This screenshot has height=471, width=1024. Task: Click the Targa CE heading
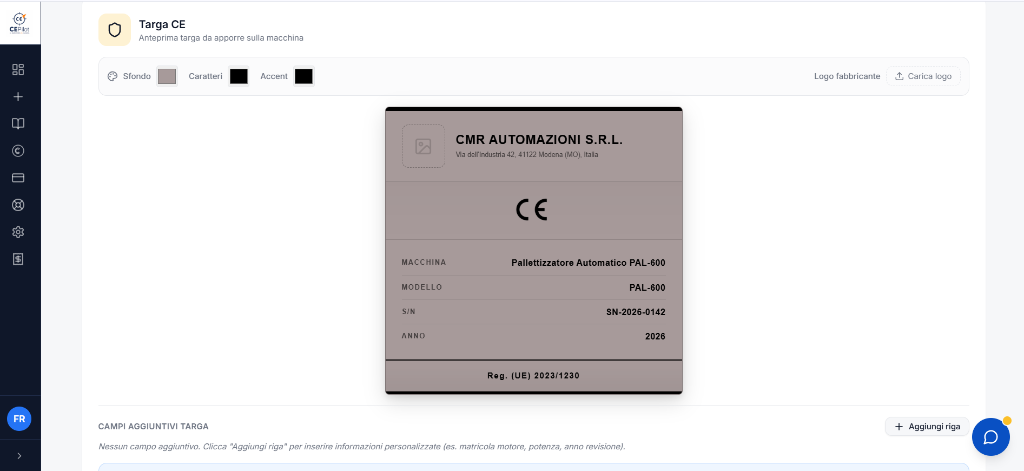click(162, 24)
